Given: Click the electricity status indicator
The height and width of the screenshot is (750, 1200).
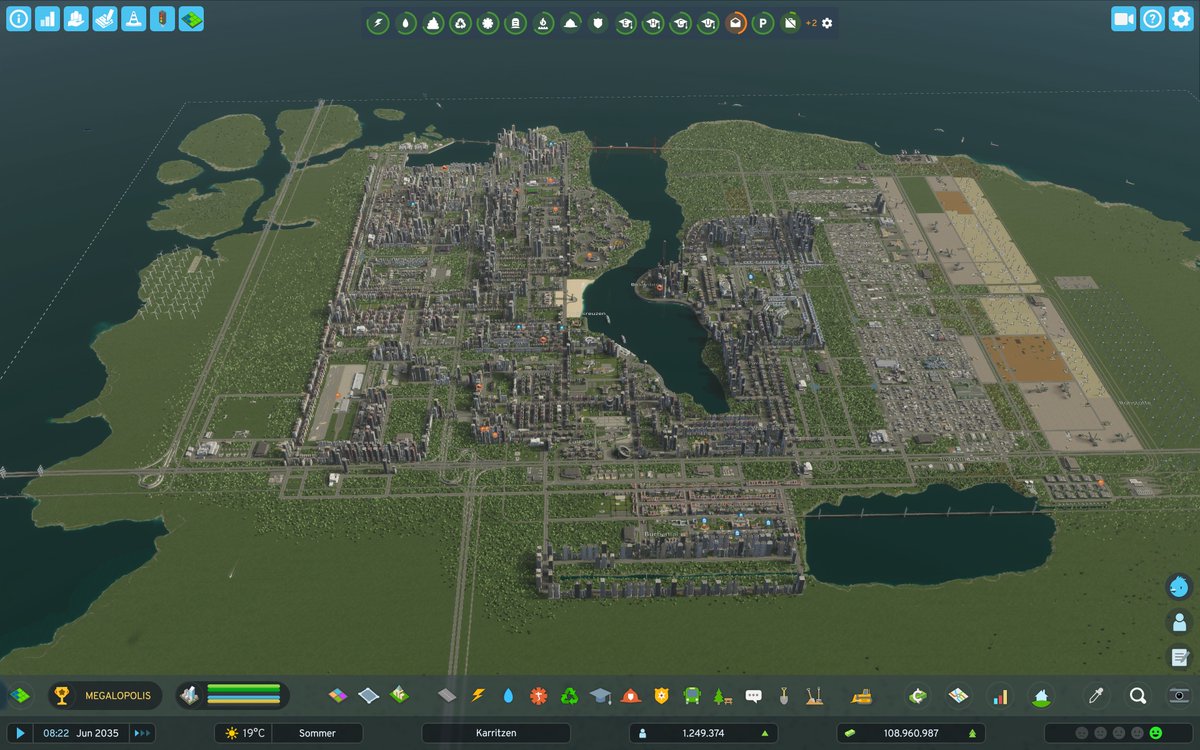Looking at the screenshot, I should click(x=378, y=23).
